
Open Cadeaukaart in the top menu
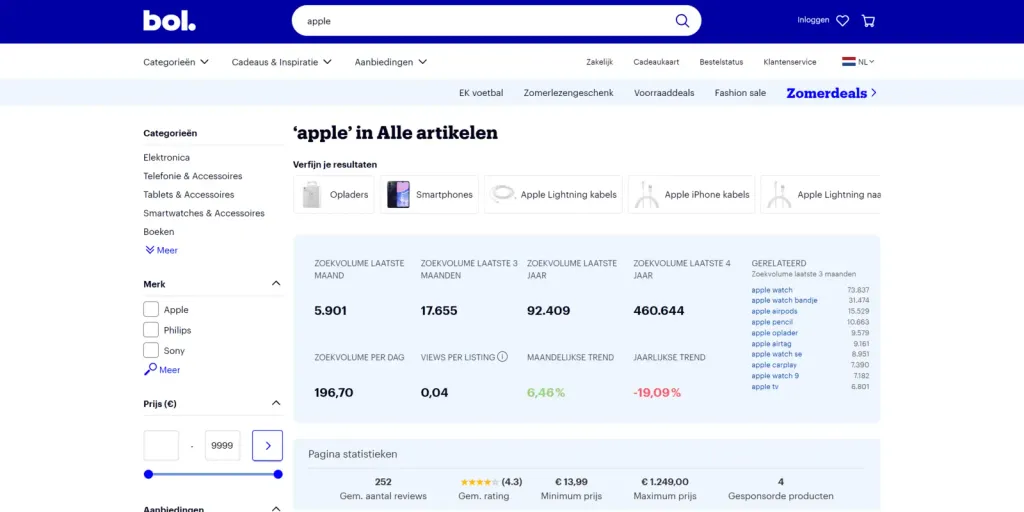click(656, 62)
